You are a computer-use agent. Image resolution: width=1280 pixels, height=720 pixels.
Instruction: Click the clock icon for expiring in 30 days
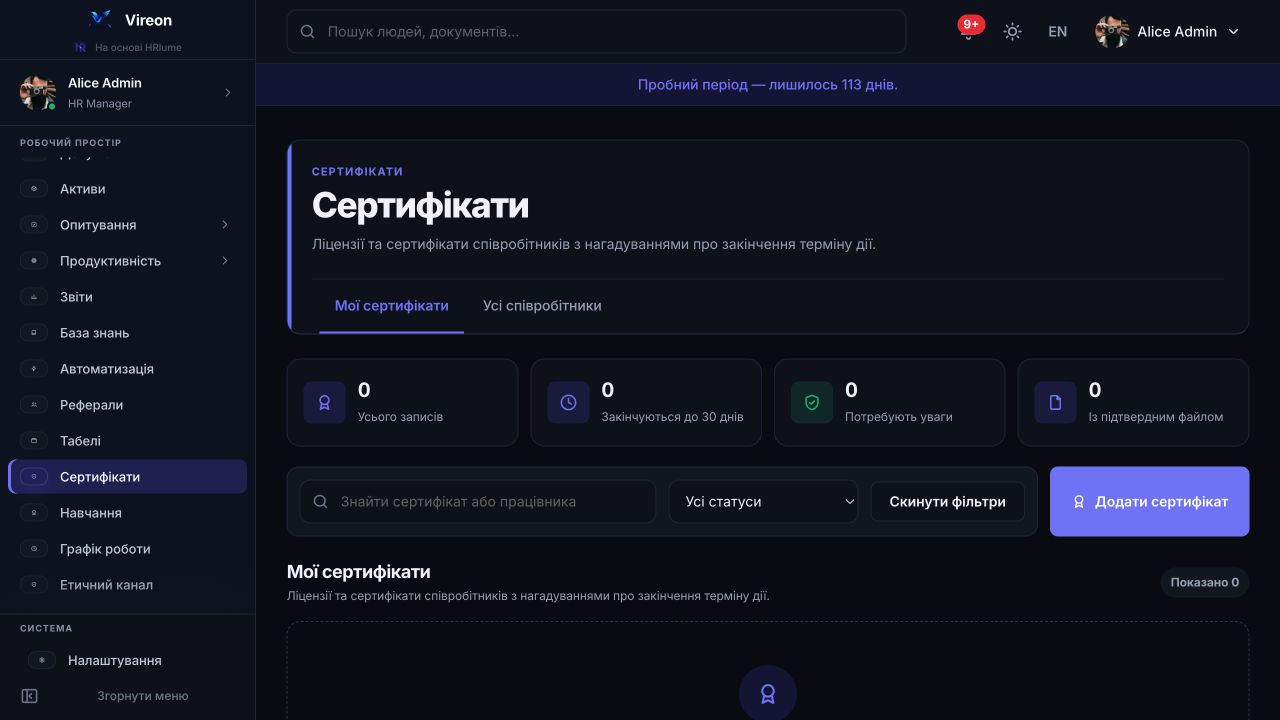pyautogui.click(x=568, y=402)
